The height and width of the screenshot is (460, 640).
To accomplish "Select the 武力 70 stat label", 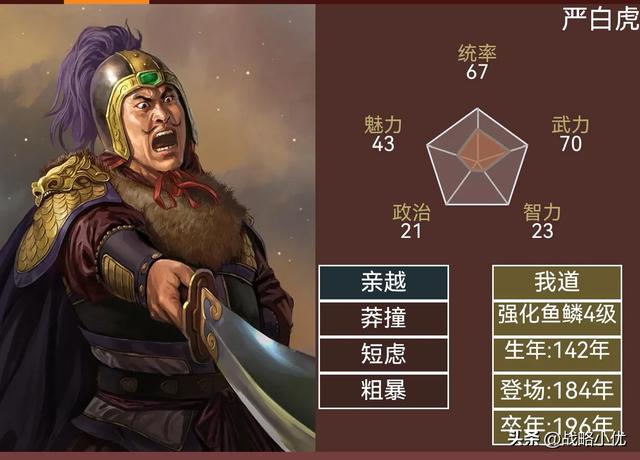I will coord(570,134).
